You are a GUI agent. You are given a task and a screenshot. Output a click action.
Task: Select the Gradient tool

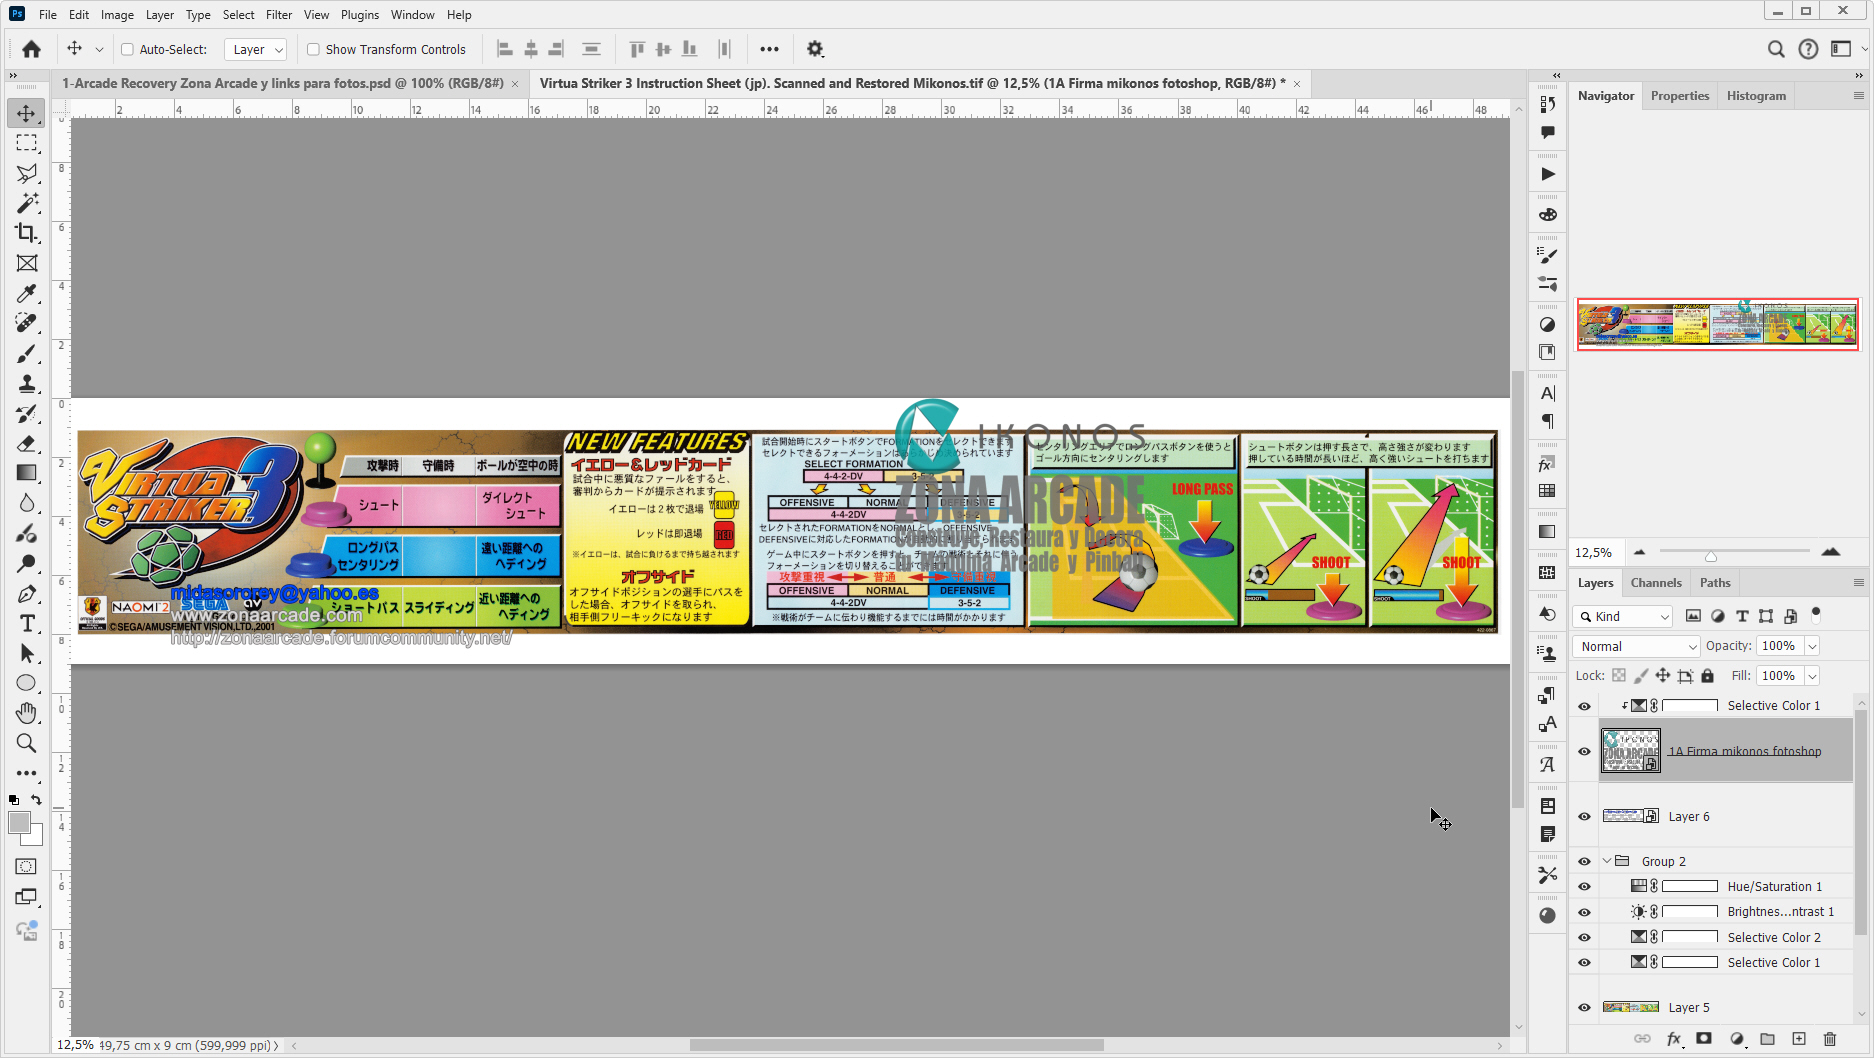point(27,473)
